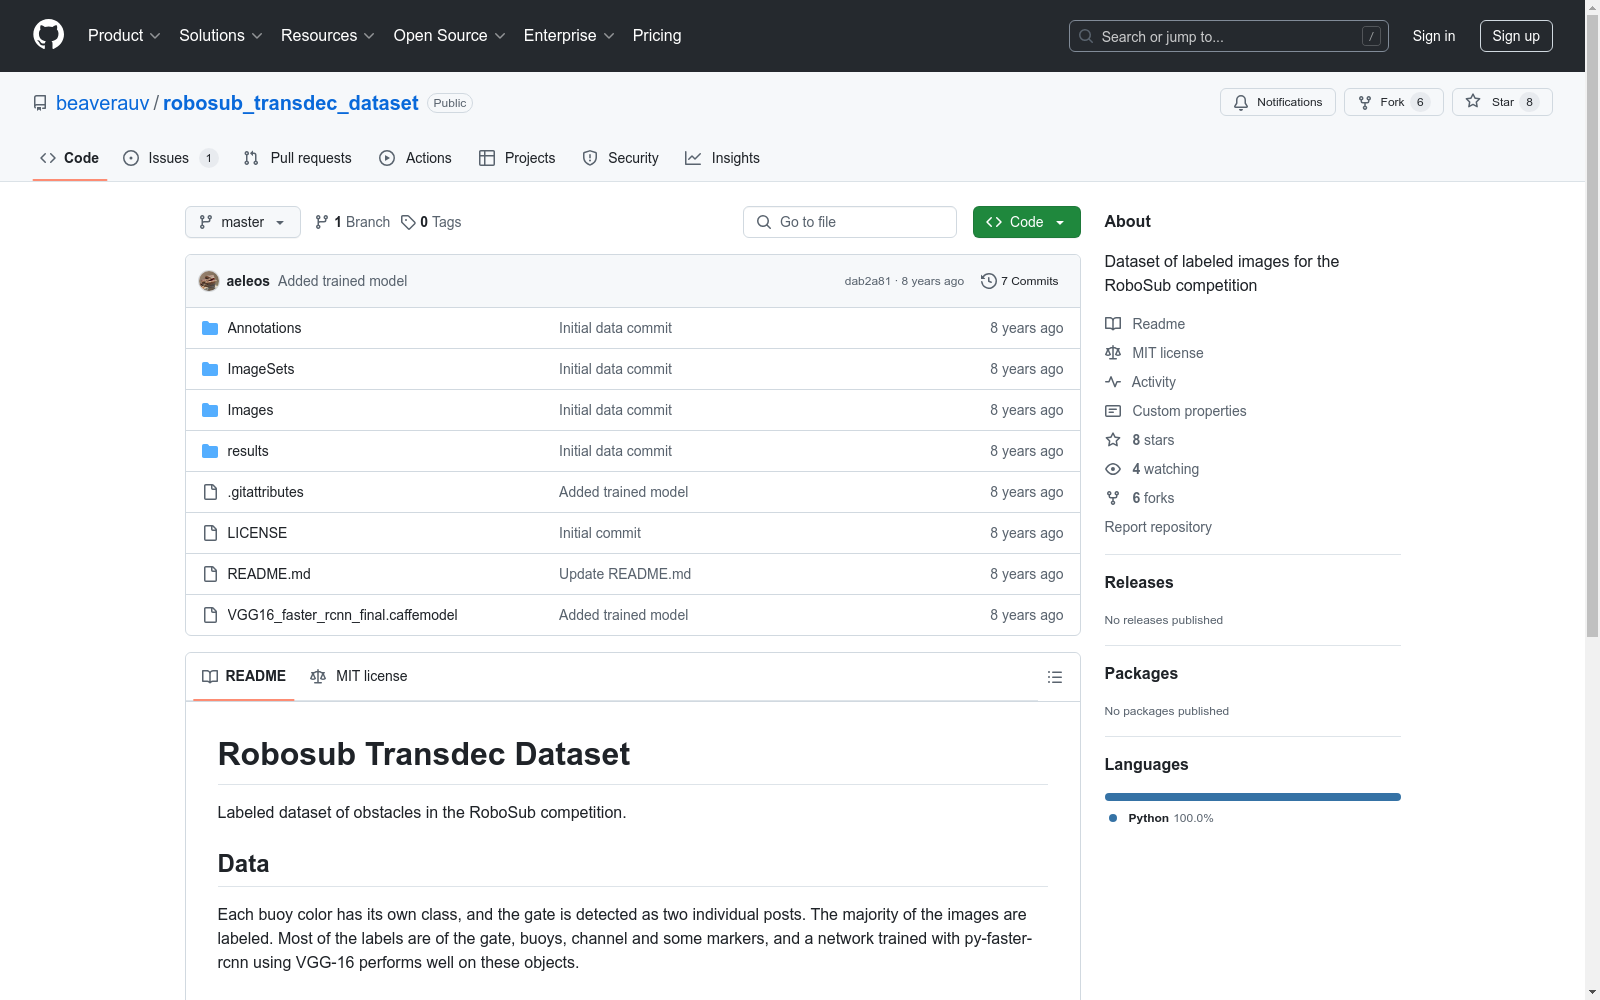This screenshot has width=1600, height=1000.
Task: Open the Pricing page
Action: coord(657,36)
